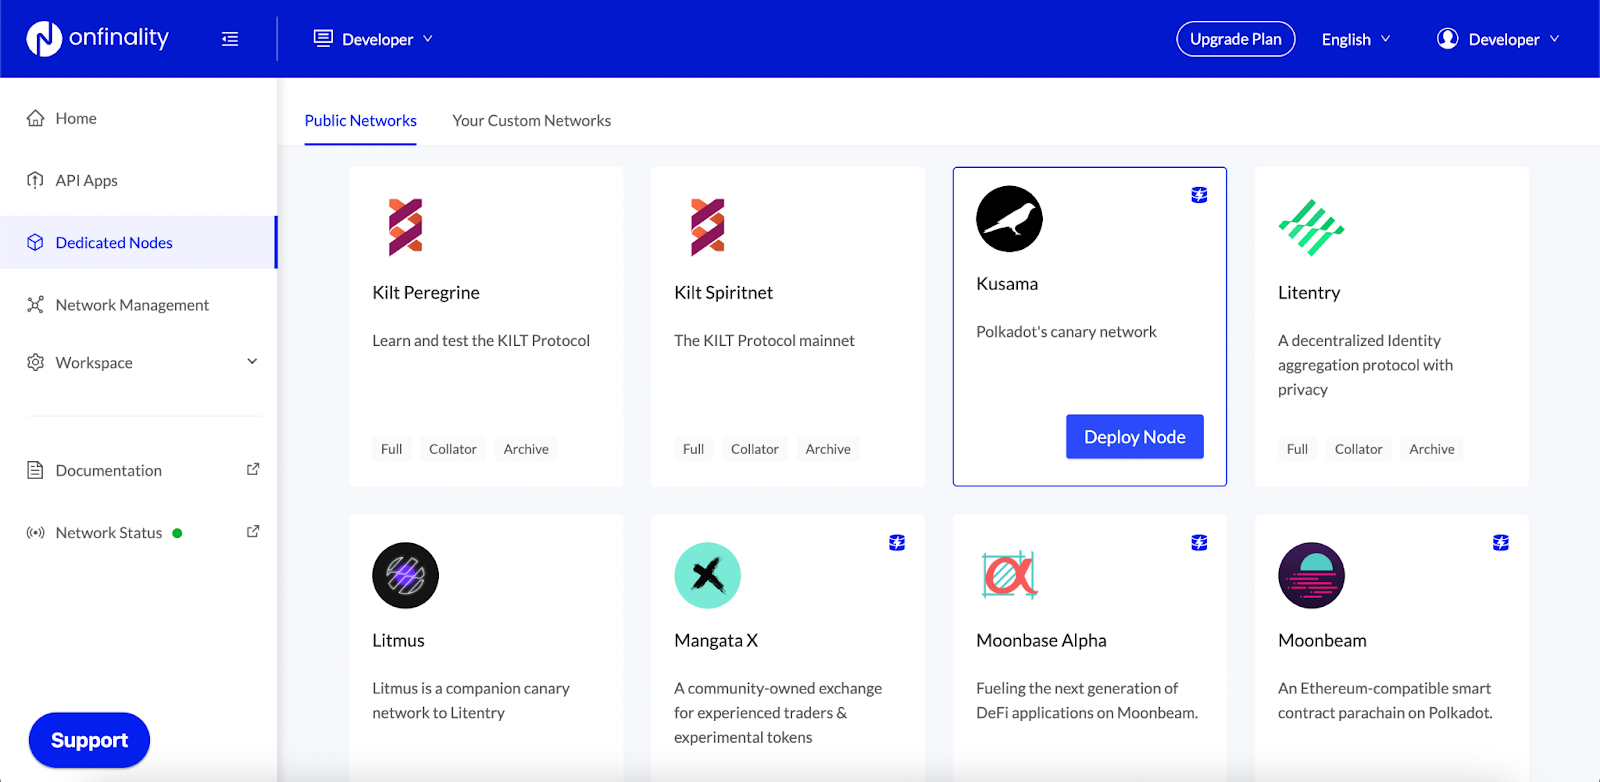Click "Polkadot's canary network" description
Image resolution: width=1600 pixels, height=782 pixels.
(1066, 332)
